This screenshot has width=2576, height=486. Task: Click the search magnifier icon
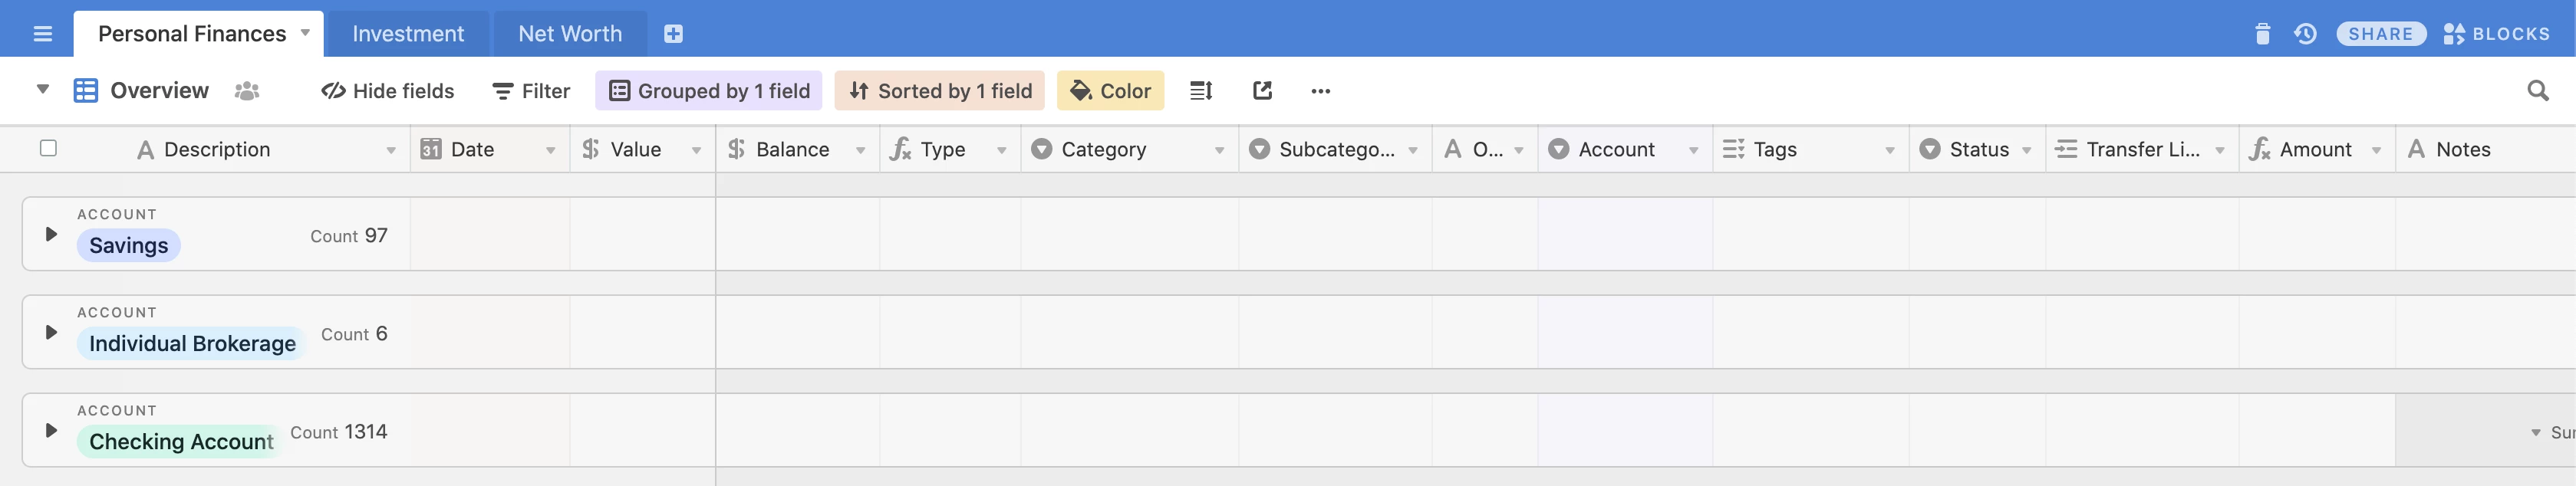(x=2537, y=91)
